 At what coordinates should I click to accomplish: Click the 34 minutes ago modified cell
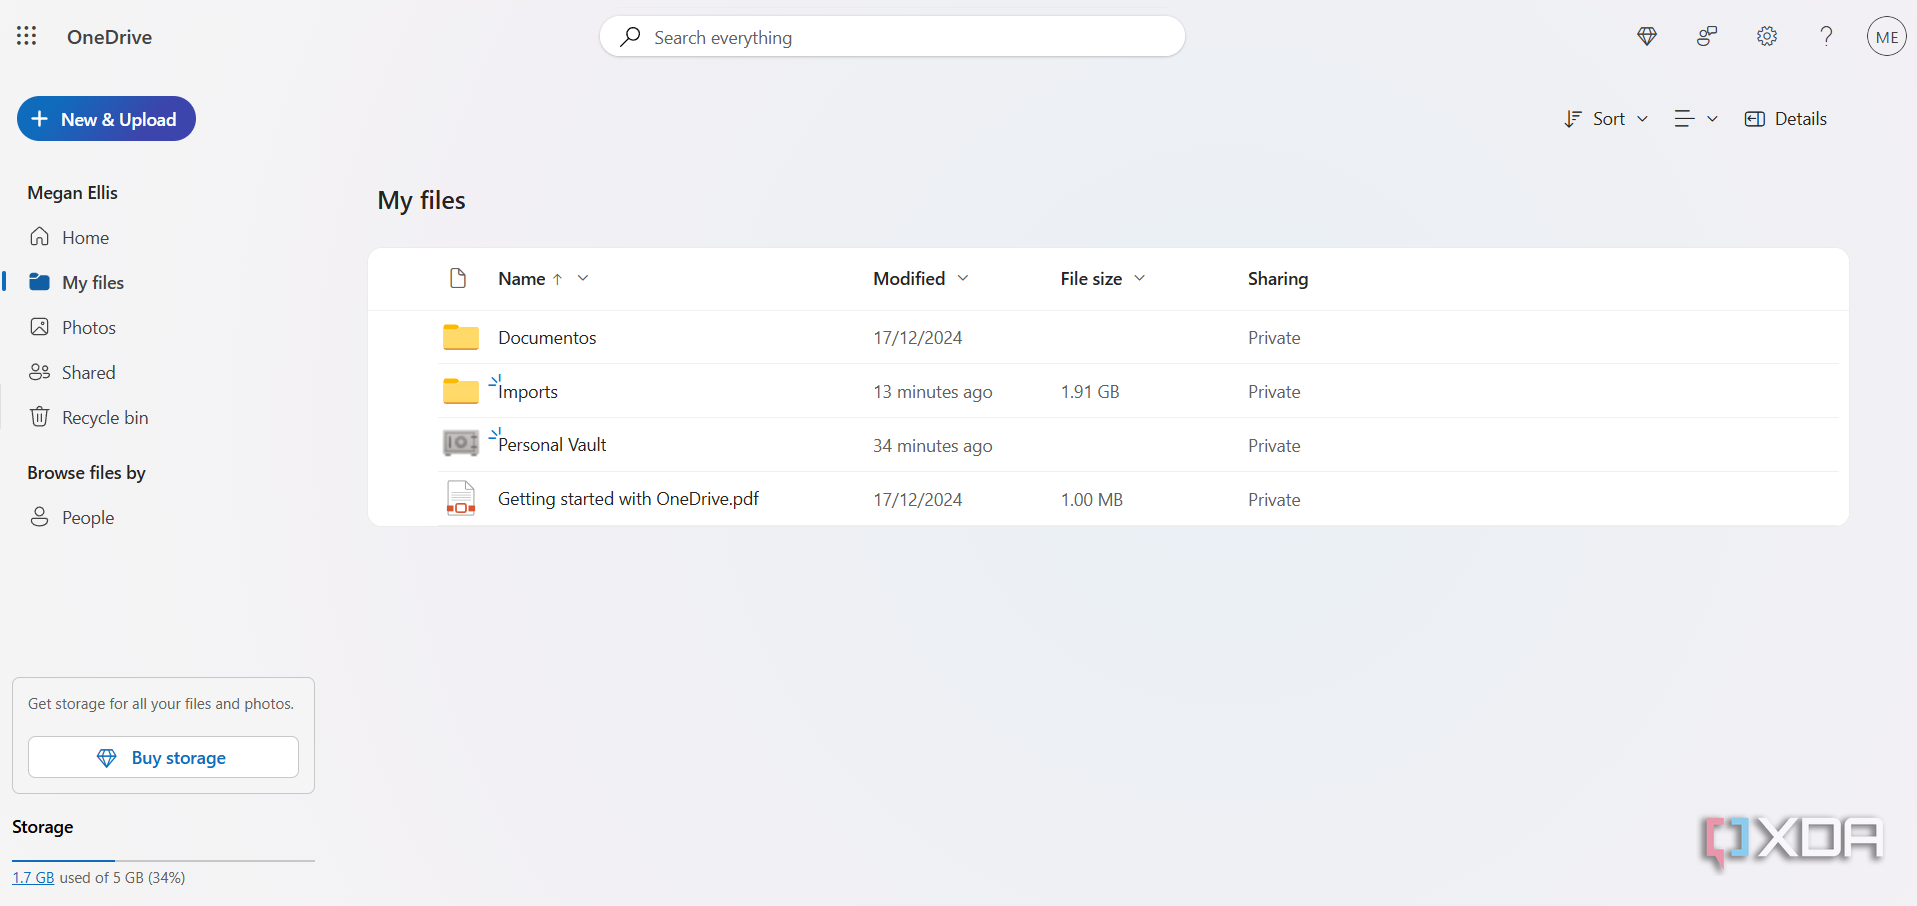[932, 445]
